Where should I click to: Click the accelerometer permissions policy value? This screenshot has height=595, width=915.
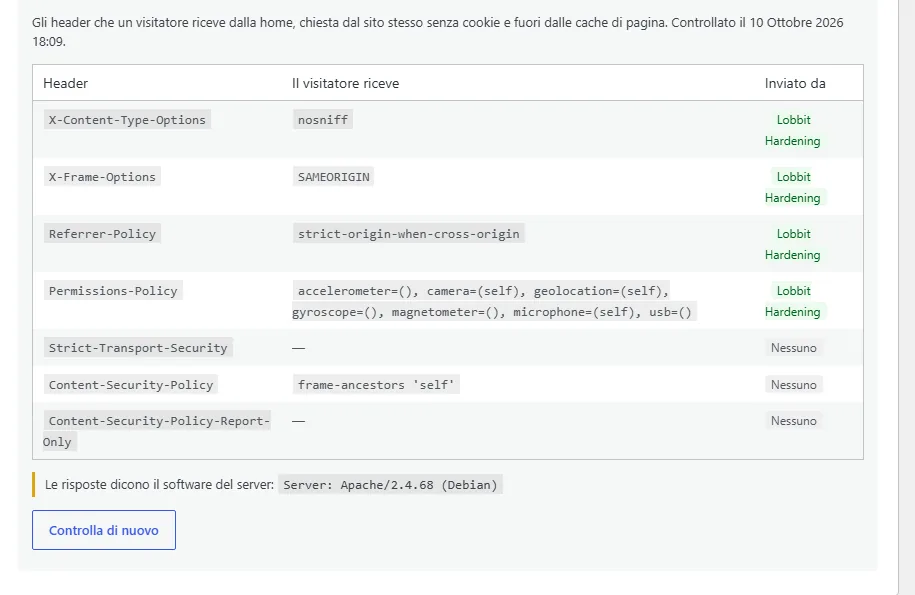point(494,302)
